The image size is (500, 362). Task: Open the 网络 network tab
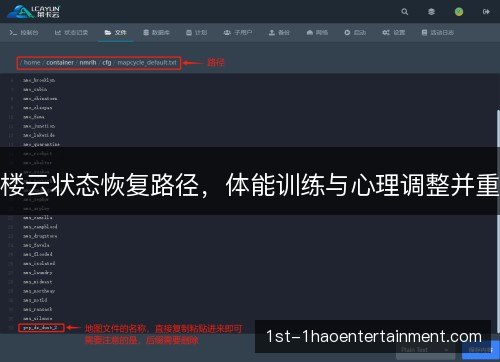pos(317,32)
